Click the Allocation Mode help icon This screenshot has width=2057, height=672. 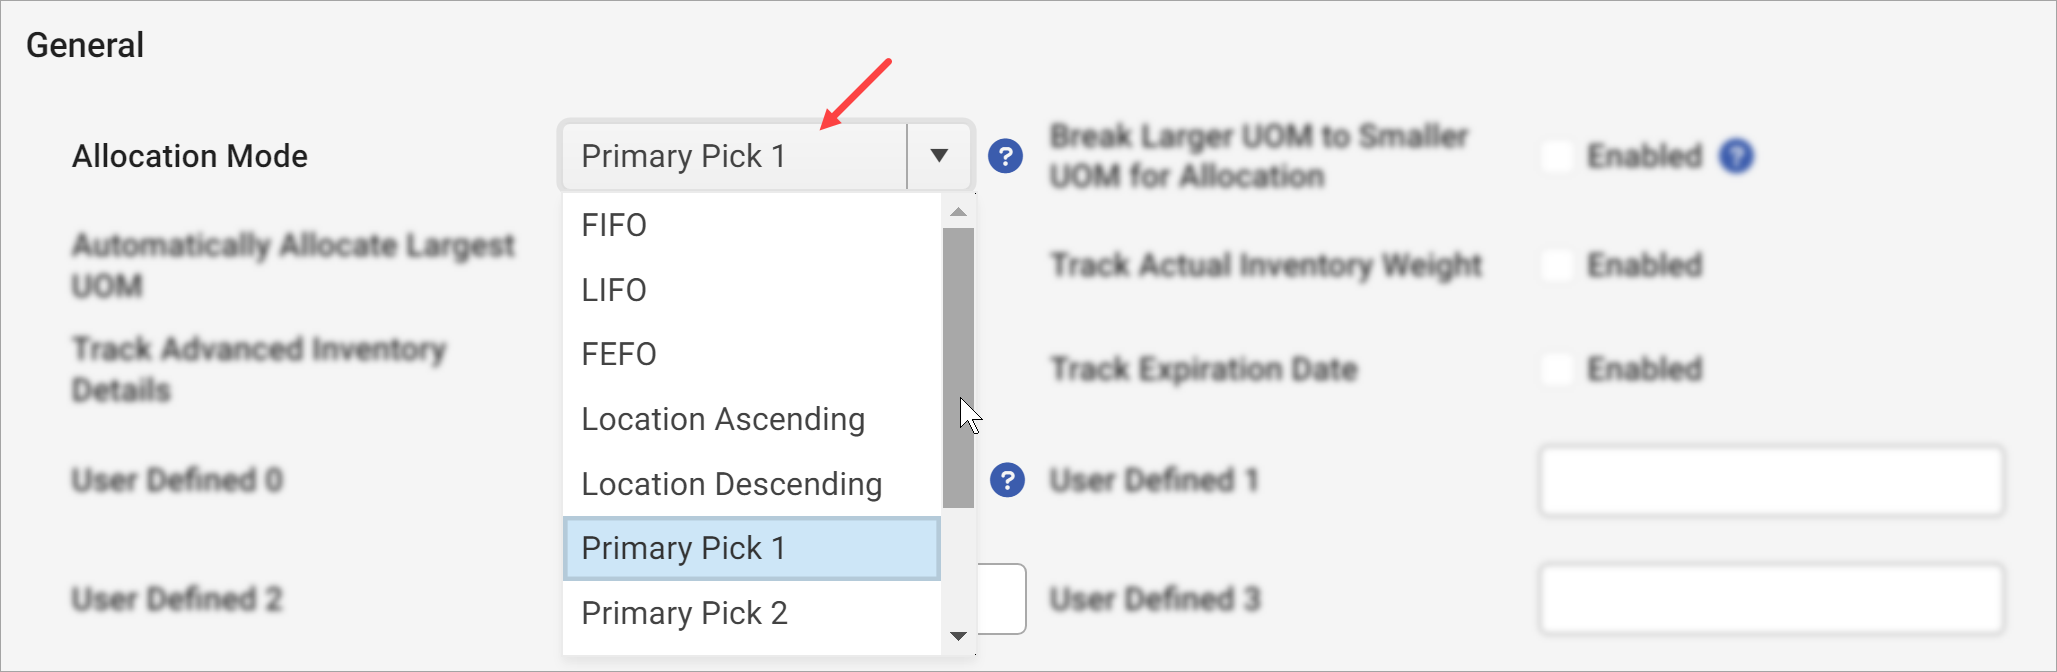(1005, 156)
